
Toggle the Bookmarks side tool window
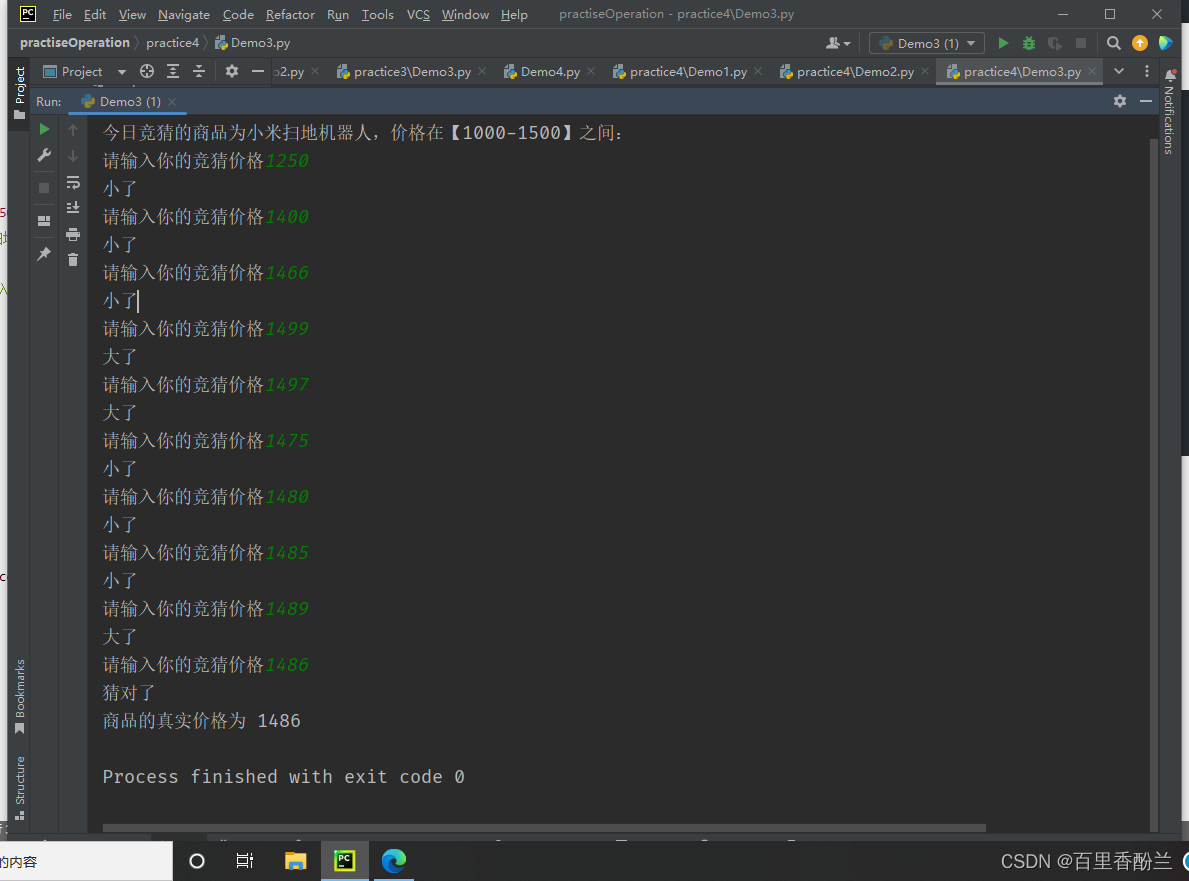click(x=20, y=696)
